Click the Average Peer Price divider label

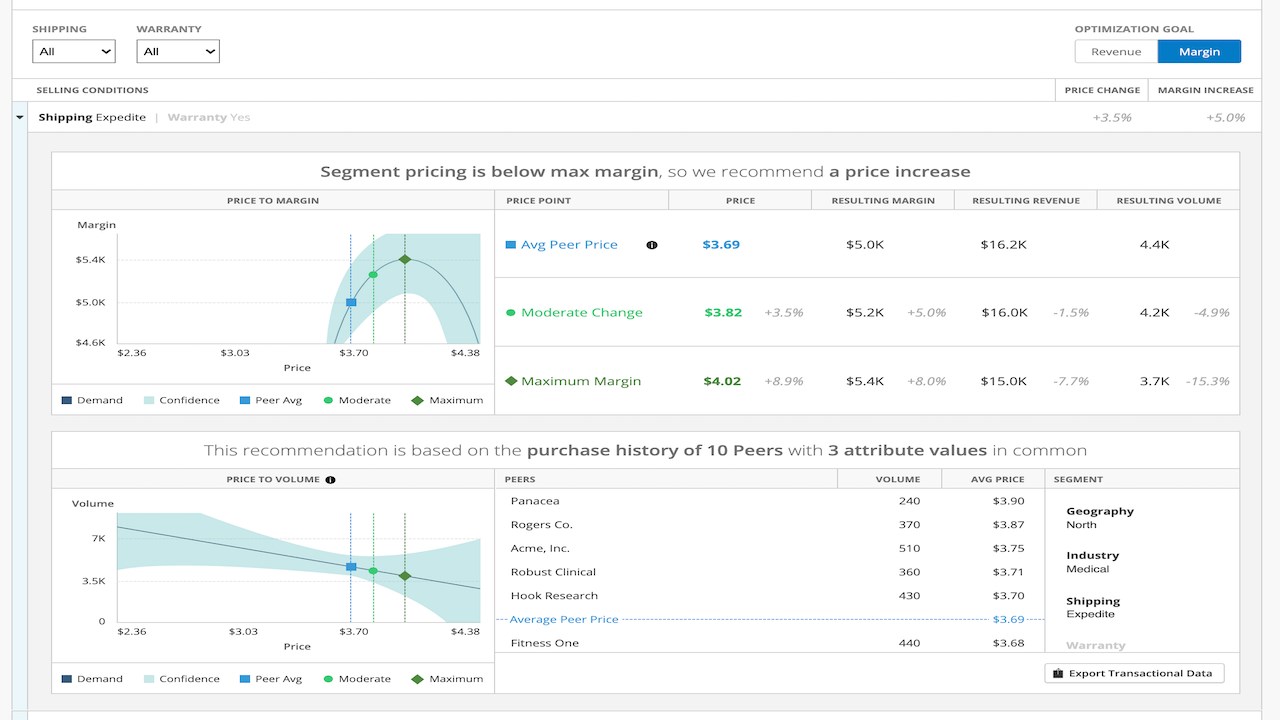pos(564,620)
